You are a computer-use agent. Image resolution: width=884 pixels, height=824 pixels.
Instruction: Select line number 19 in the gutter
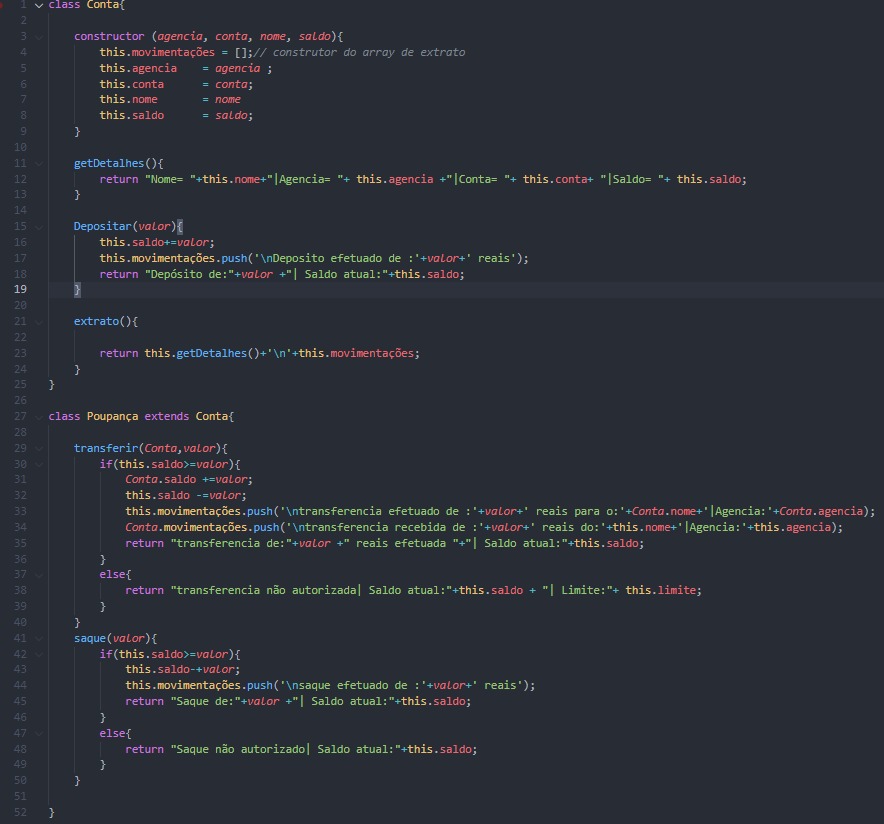coord(21,289)
